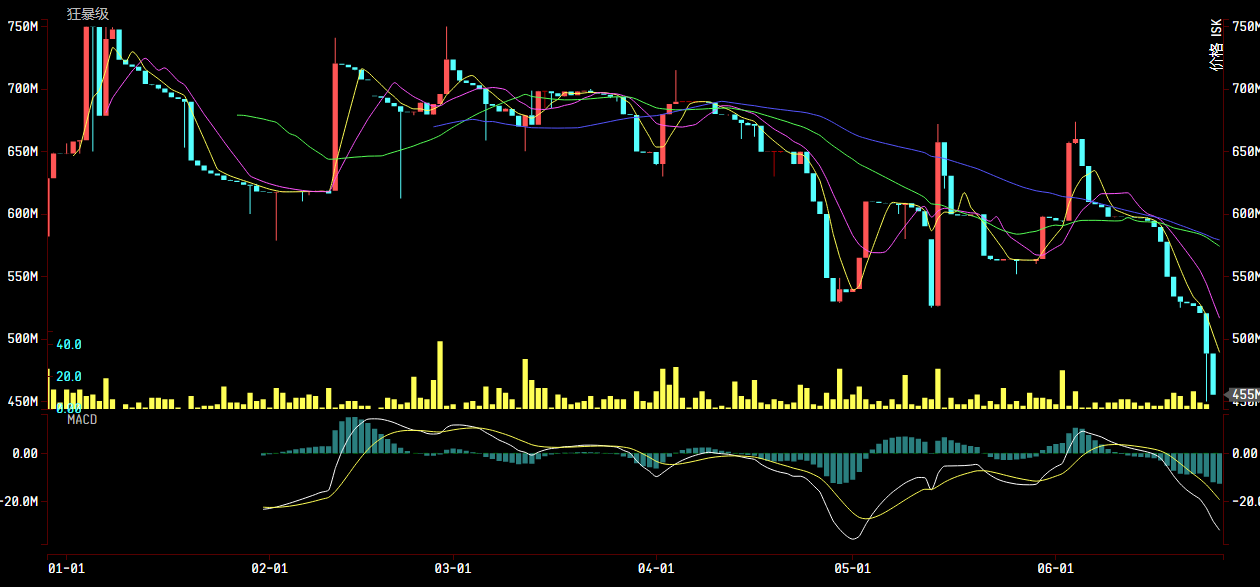
Task: Select the 600M label on left price axis
Action: click(22, 214)
